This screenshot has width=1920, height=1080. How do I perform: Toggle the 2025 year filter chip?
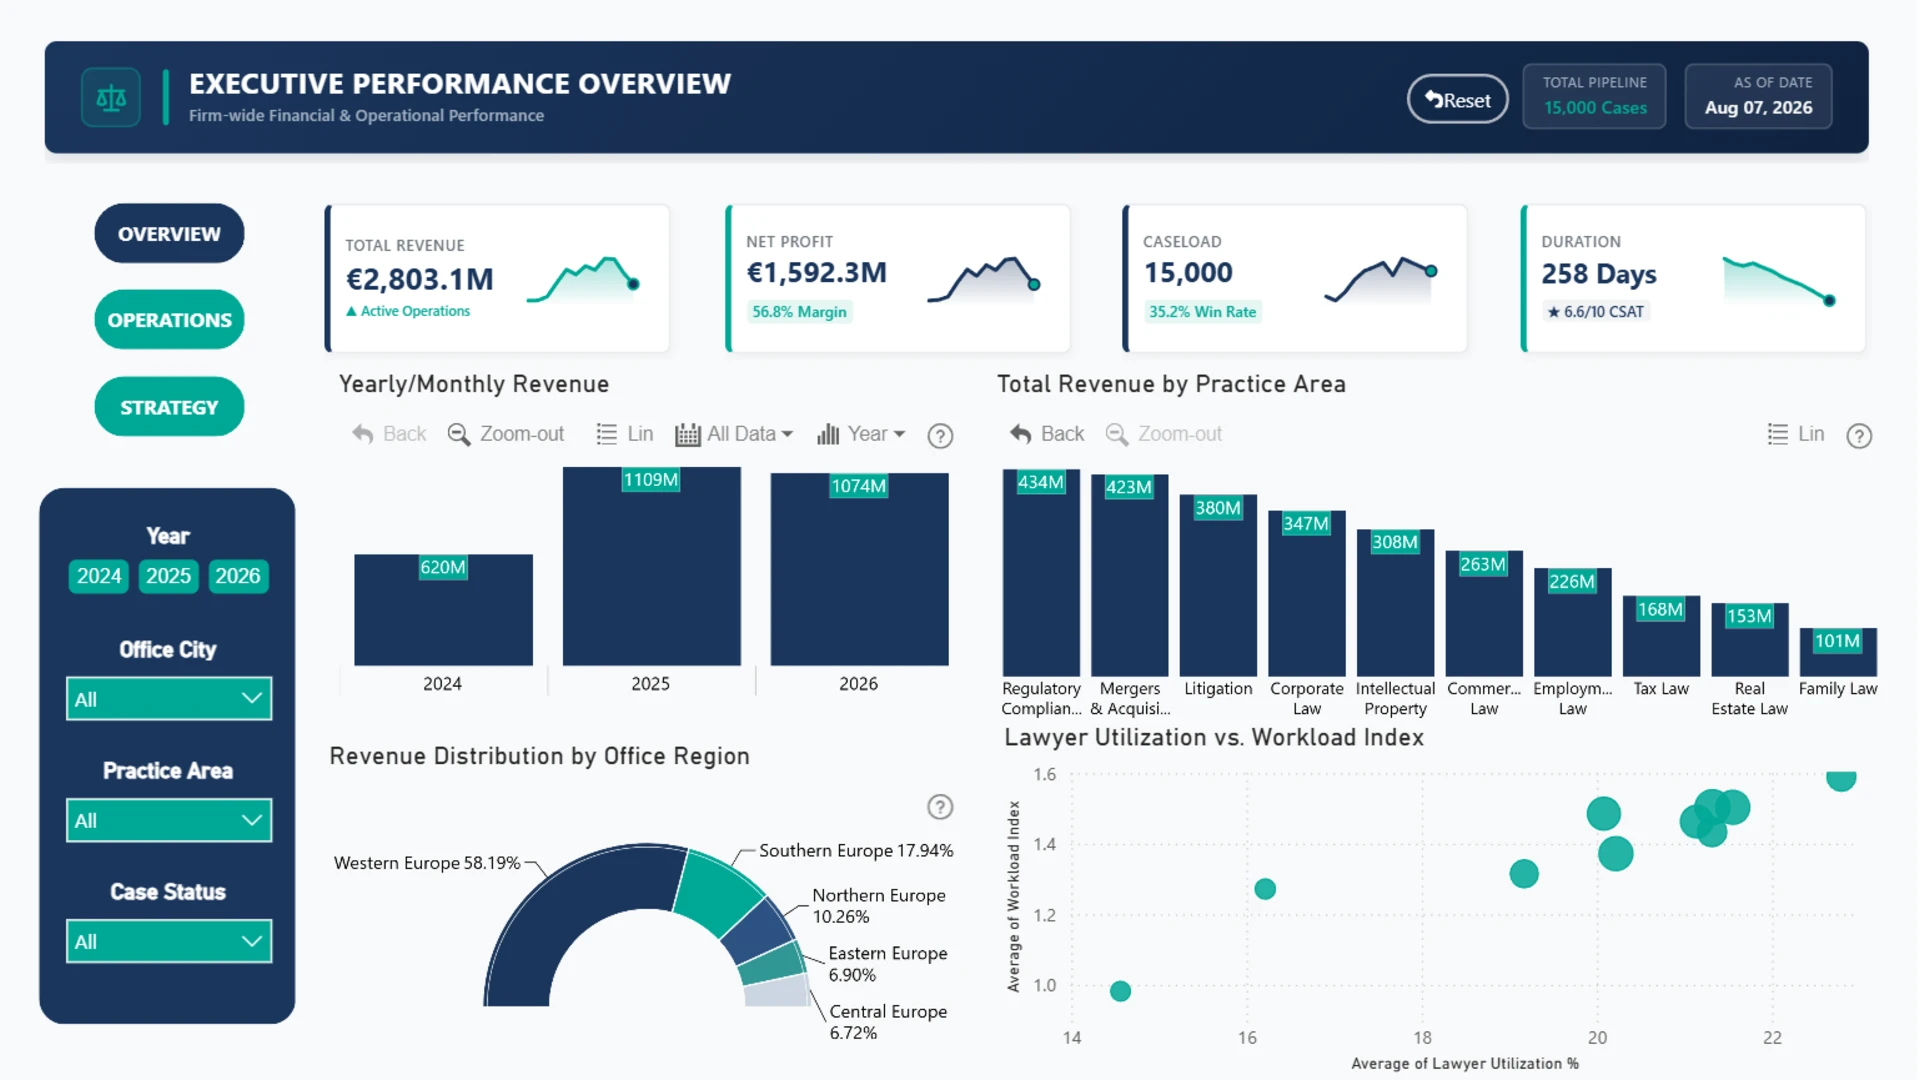(168, 576)
